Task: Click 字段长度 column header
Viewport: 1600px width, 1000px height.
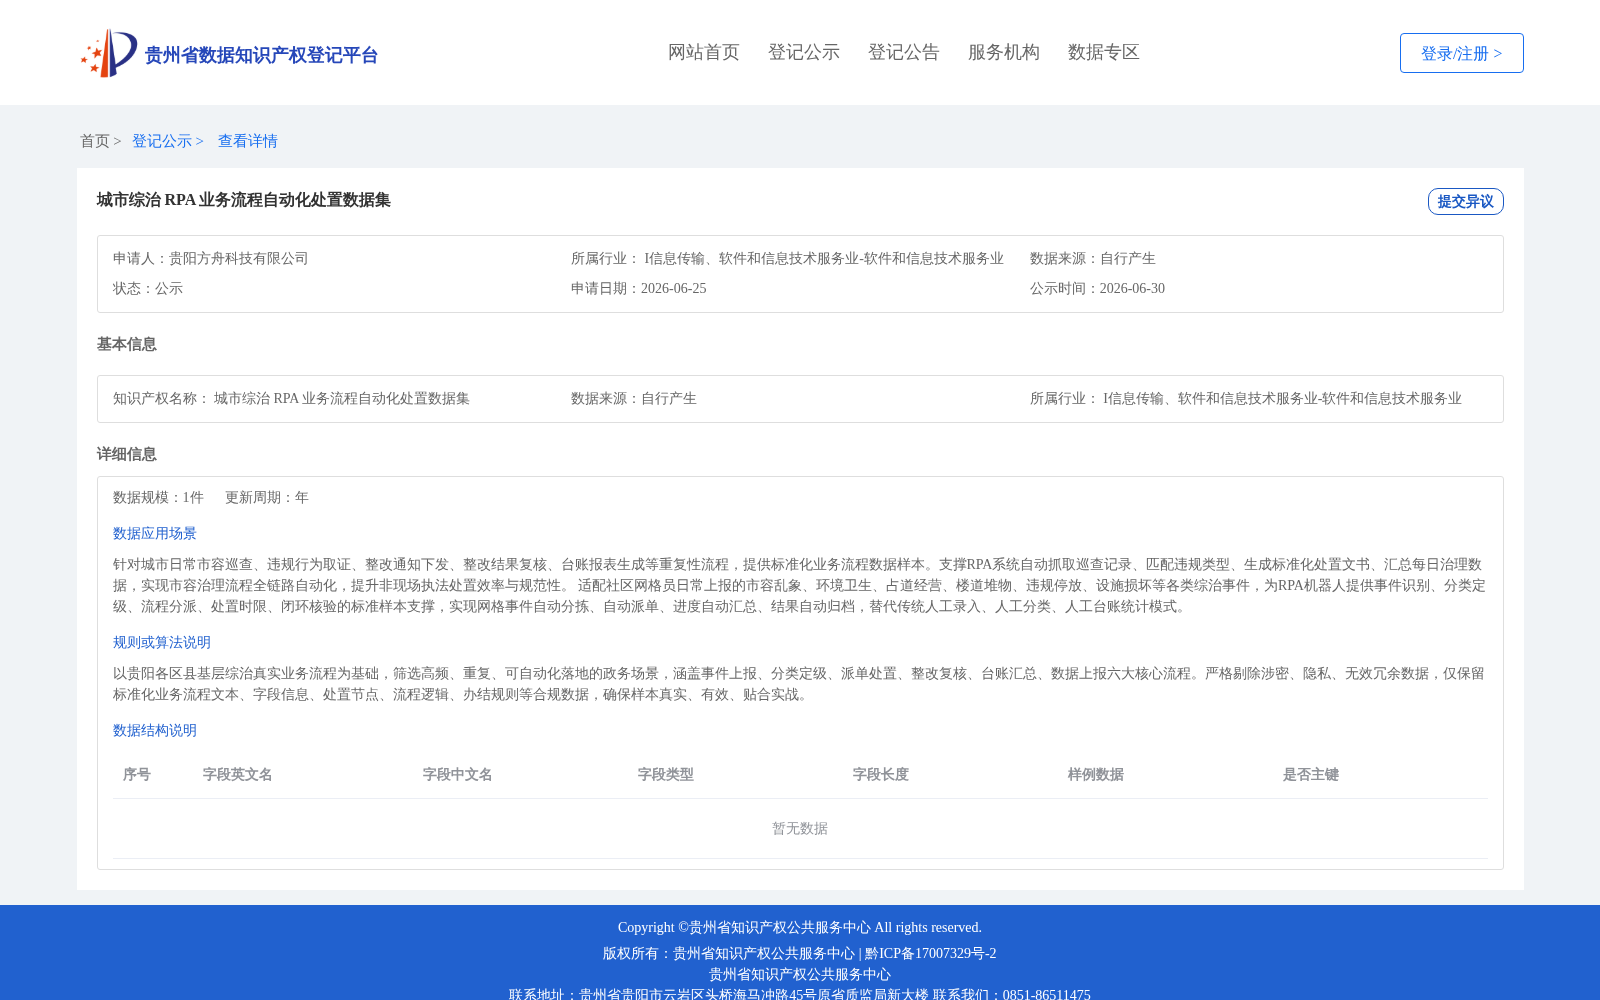Action: tap(881, 774)
